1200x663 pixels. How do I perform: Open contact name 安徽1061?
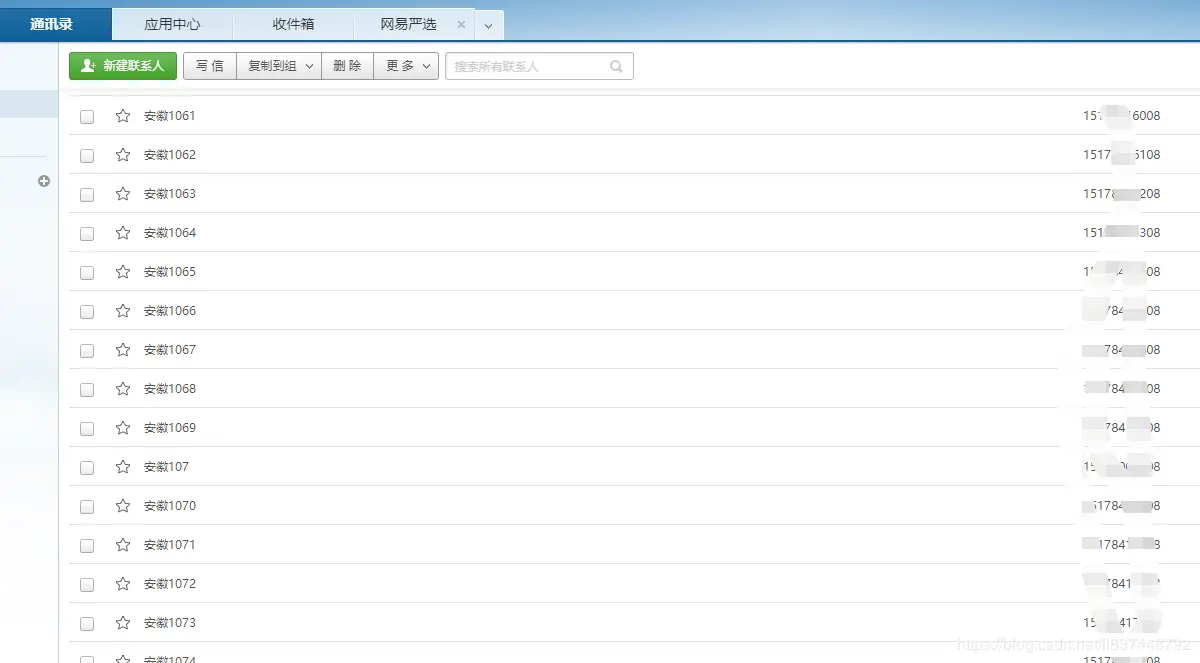click(170, 116)
